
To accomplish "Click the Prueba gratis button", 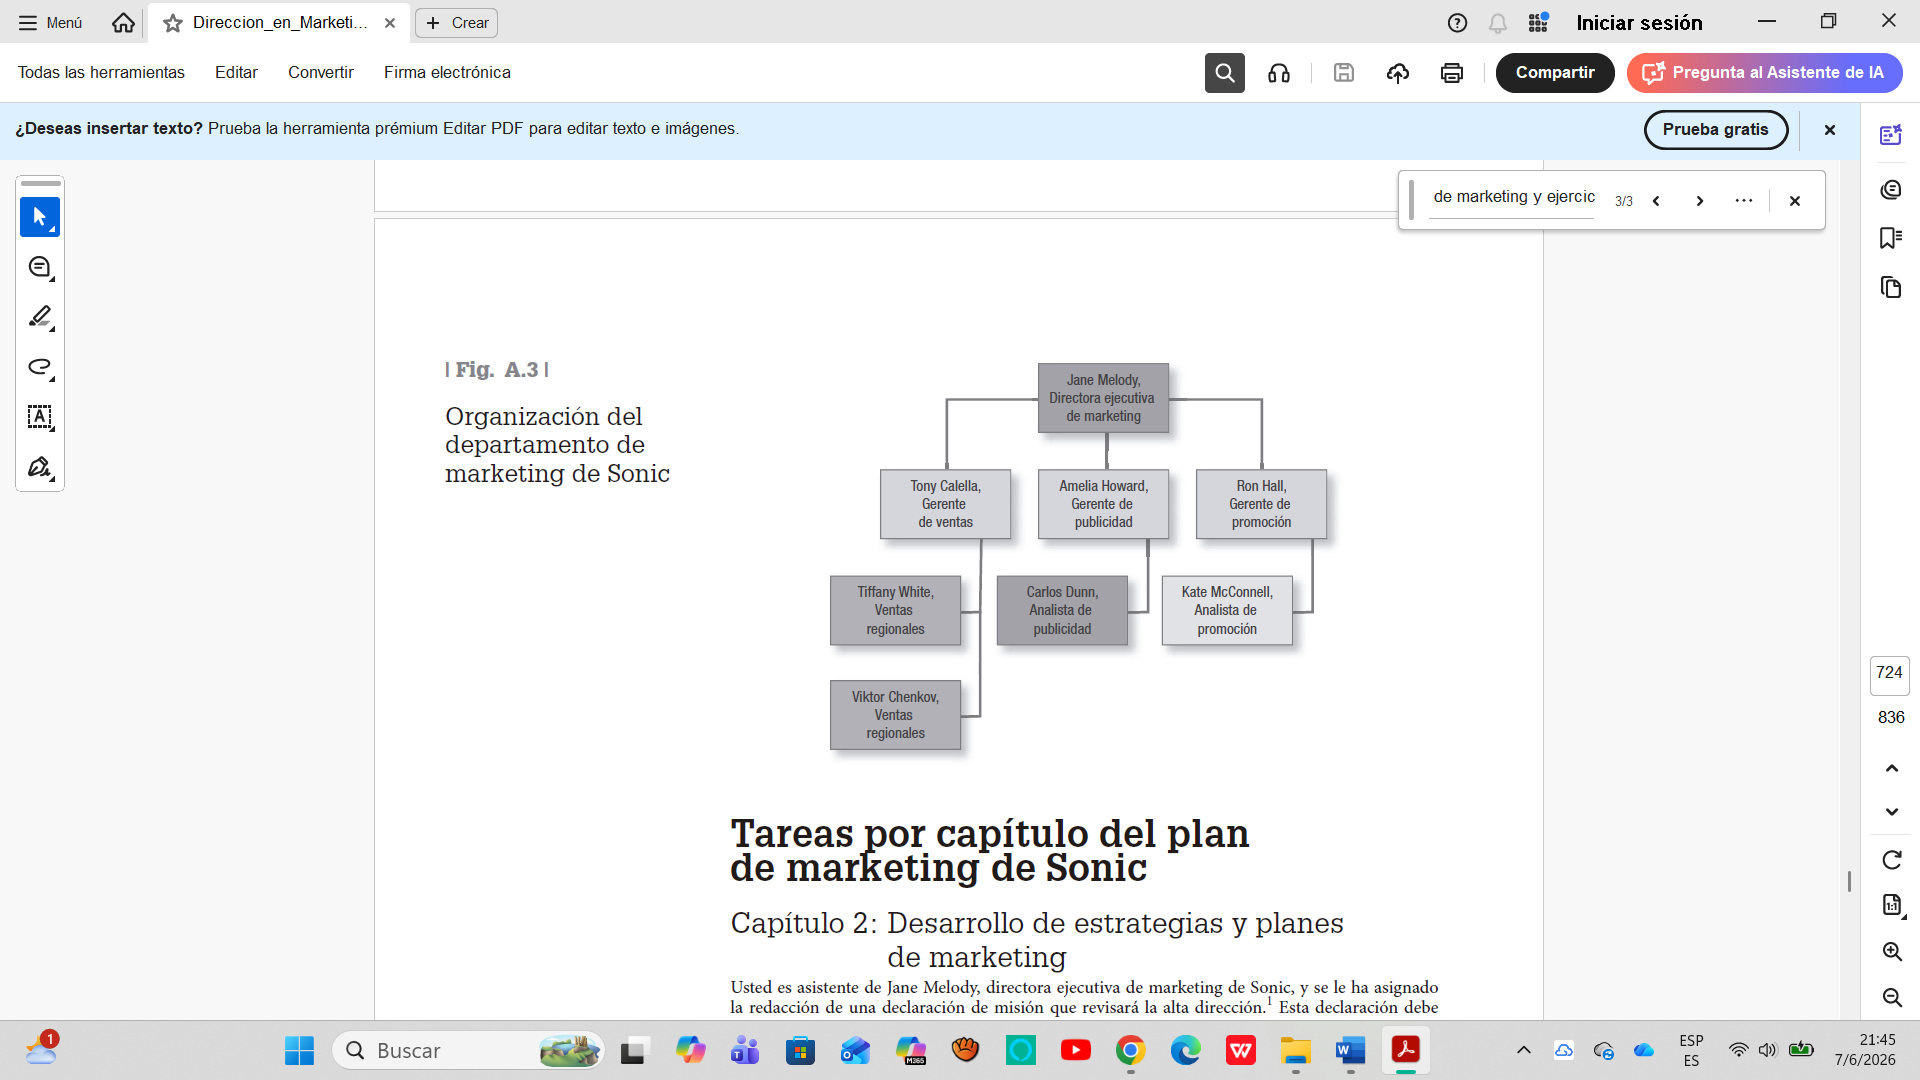I will [1716, 130].
